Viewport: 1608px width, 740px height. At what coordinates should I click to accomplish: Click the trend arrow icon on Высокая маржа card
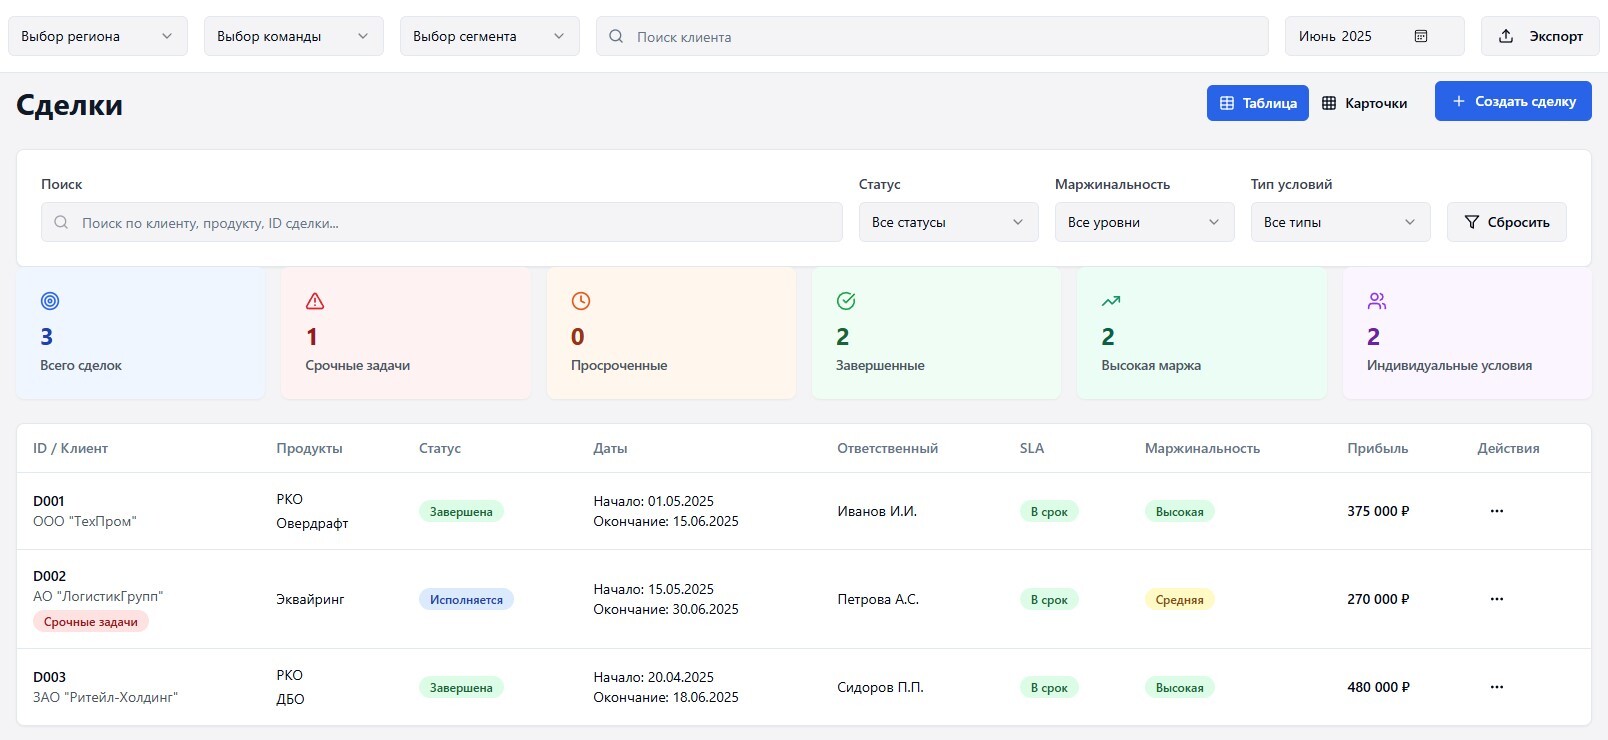1111,301
